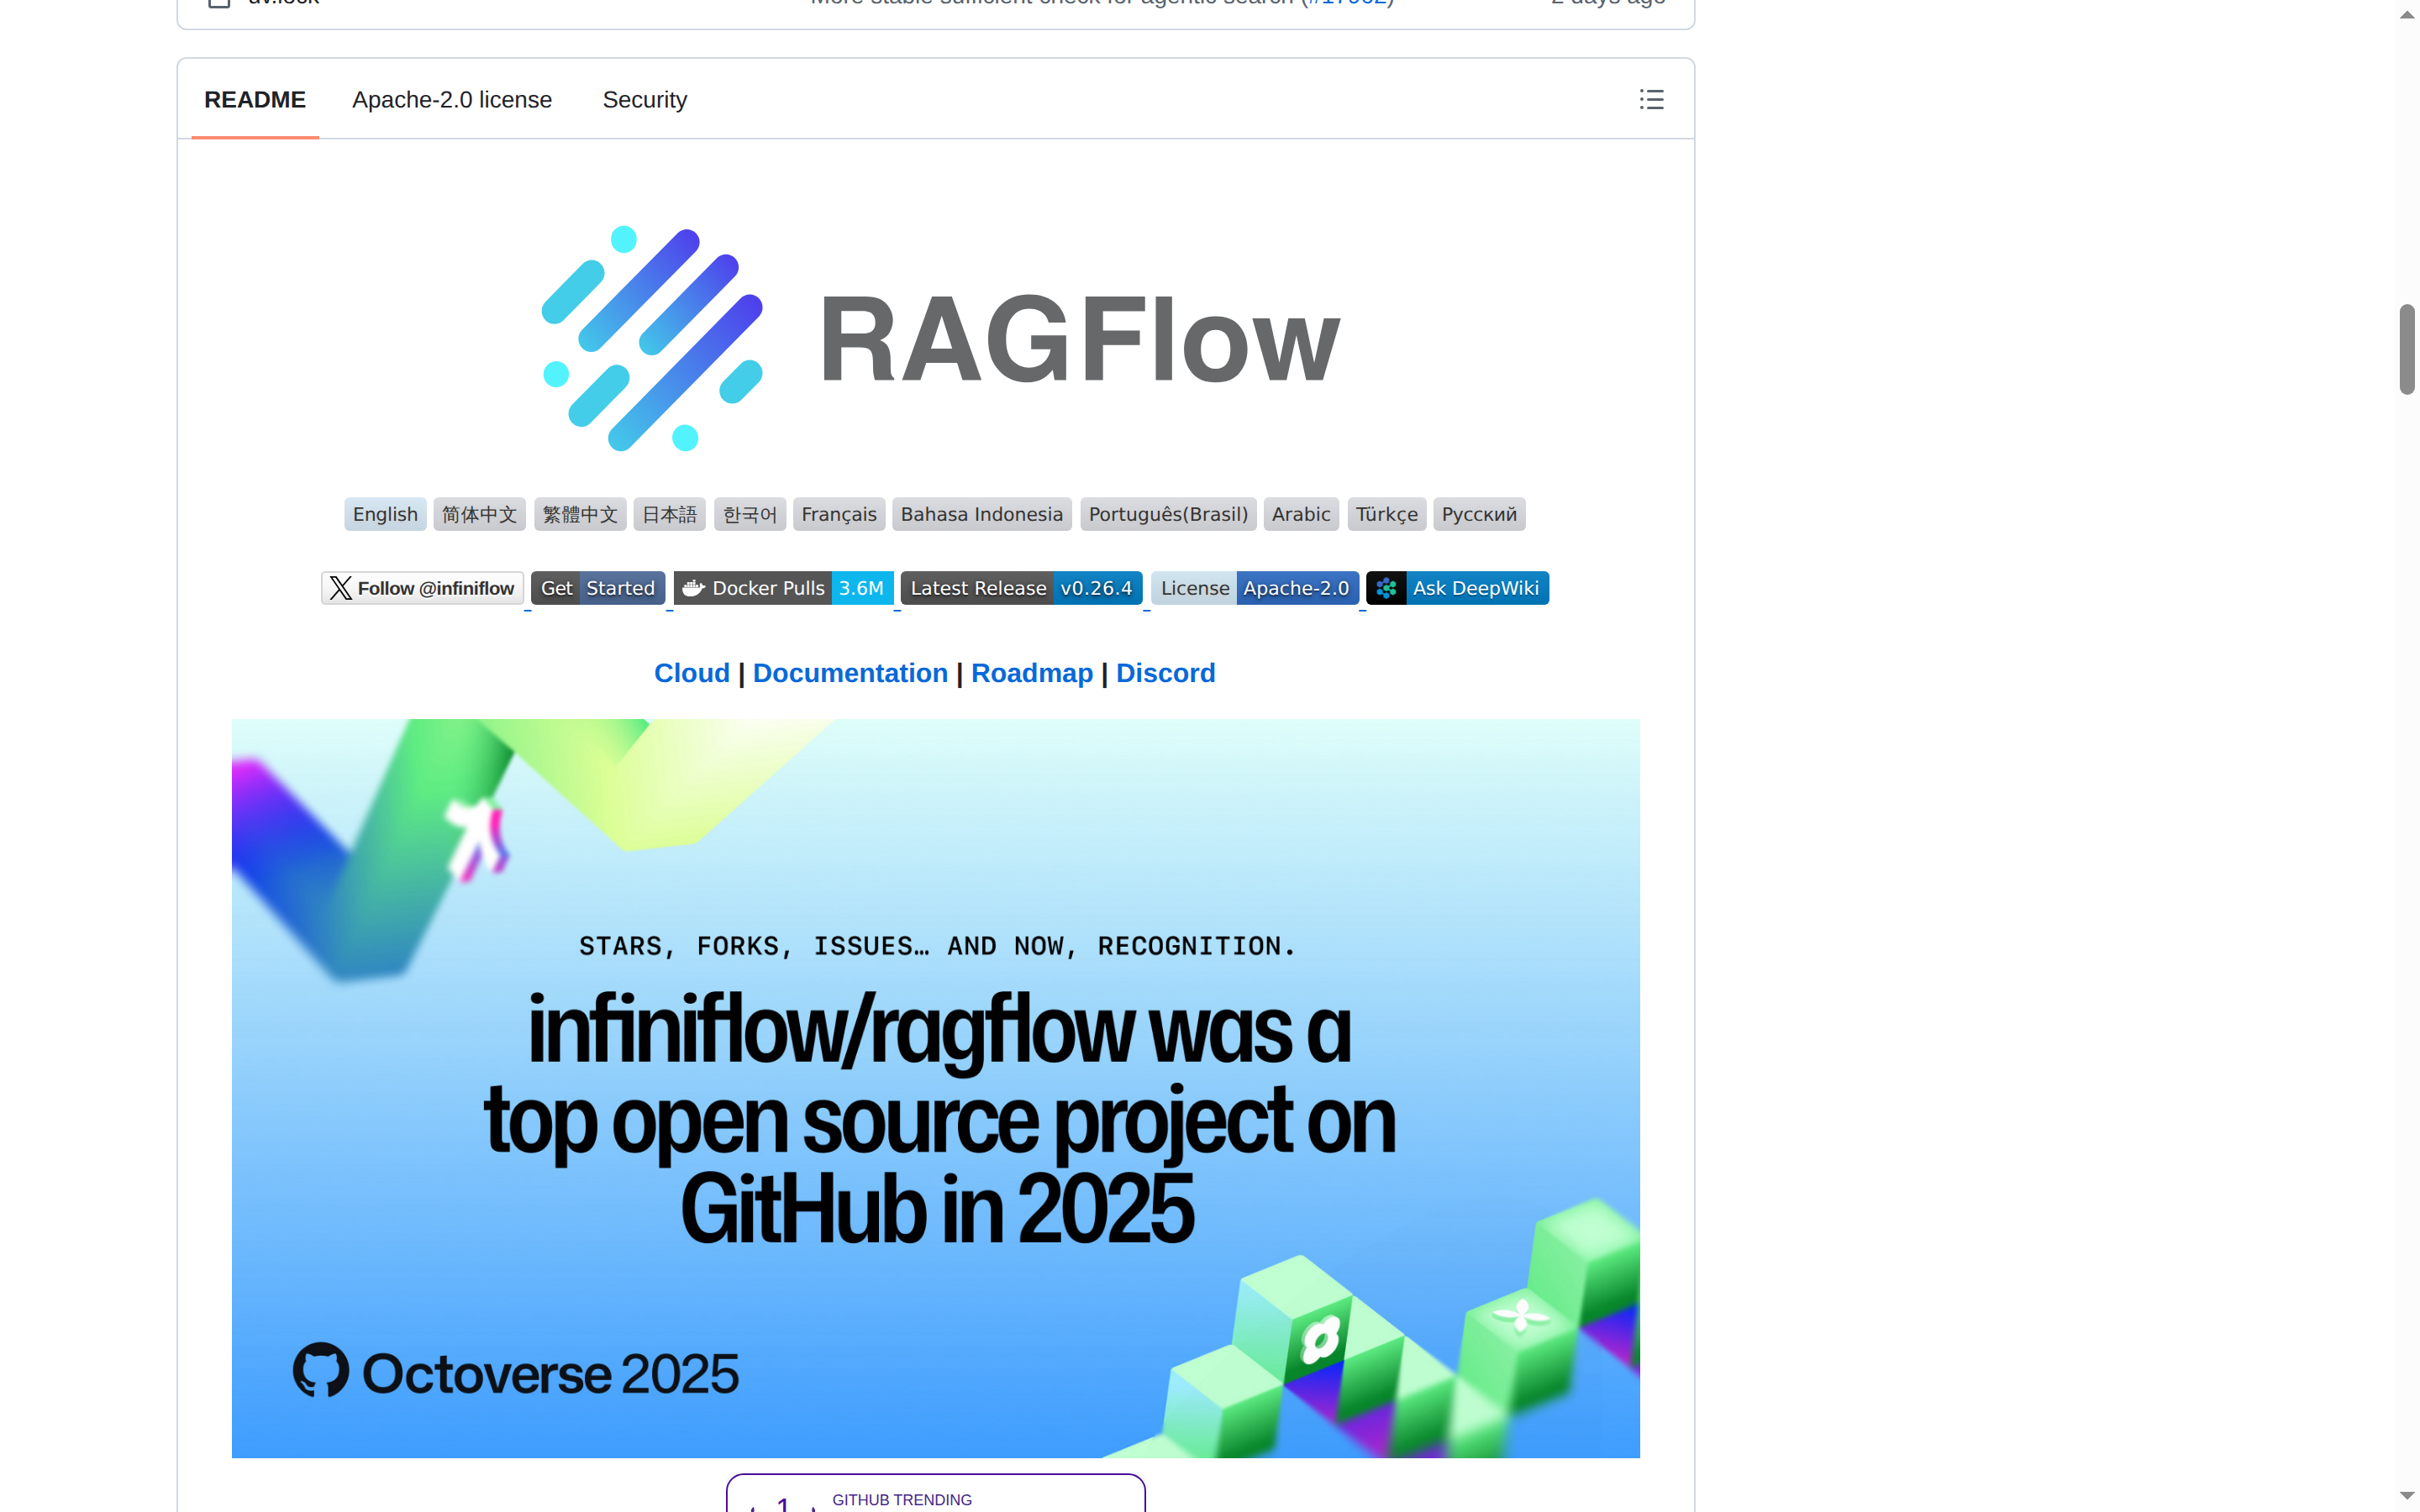Select the 한국어 language badge

pyautogui.click(x=750, y=514)
